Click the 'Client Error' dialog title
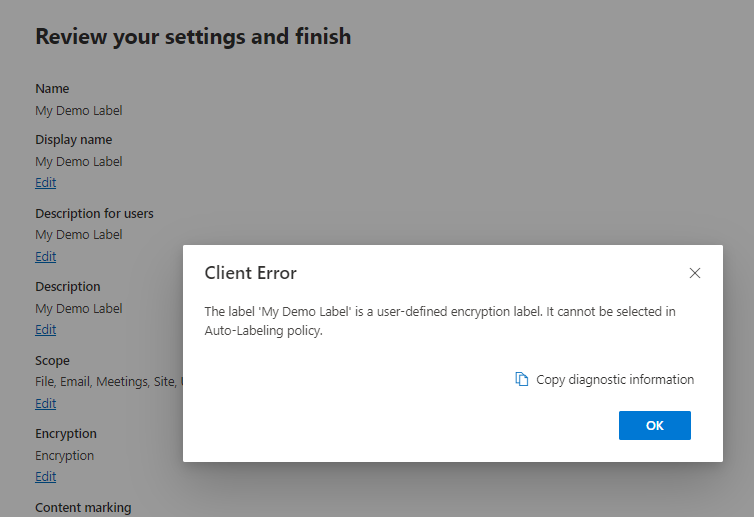This screenshot has width=754, height=517. pos(250,273)
